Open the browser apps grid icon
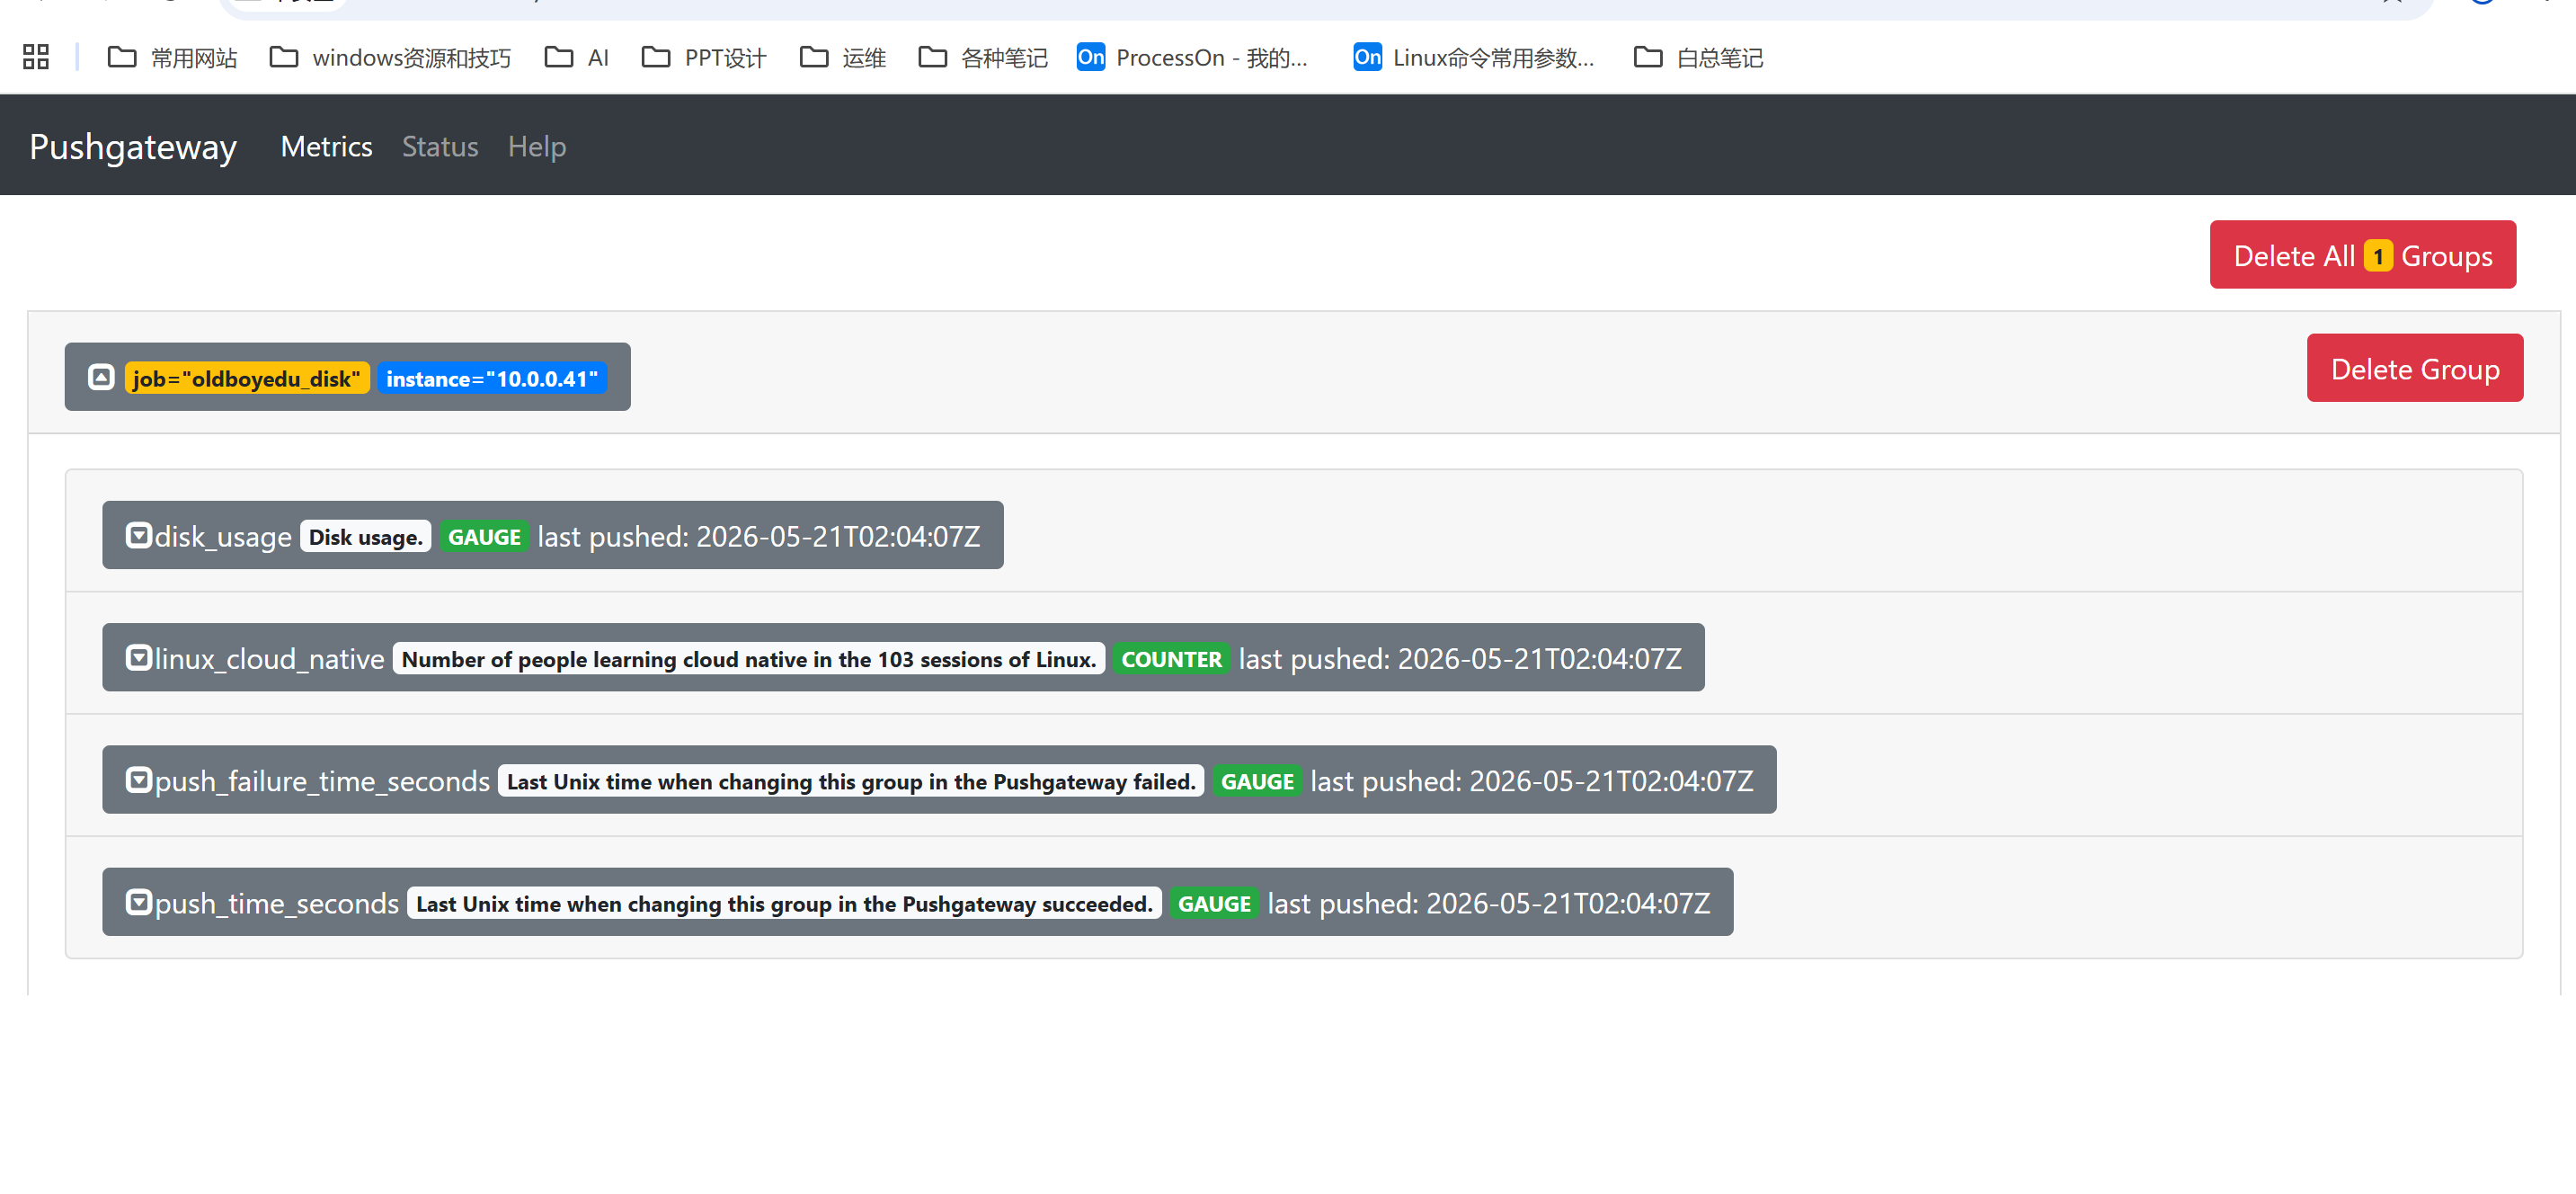The height and width of the screenshot is (1194, 2576). tap(36, 57)
